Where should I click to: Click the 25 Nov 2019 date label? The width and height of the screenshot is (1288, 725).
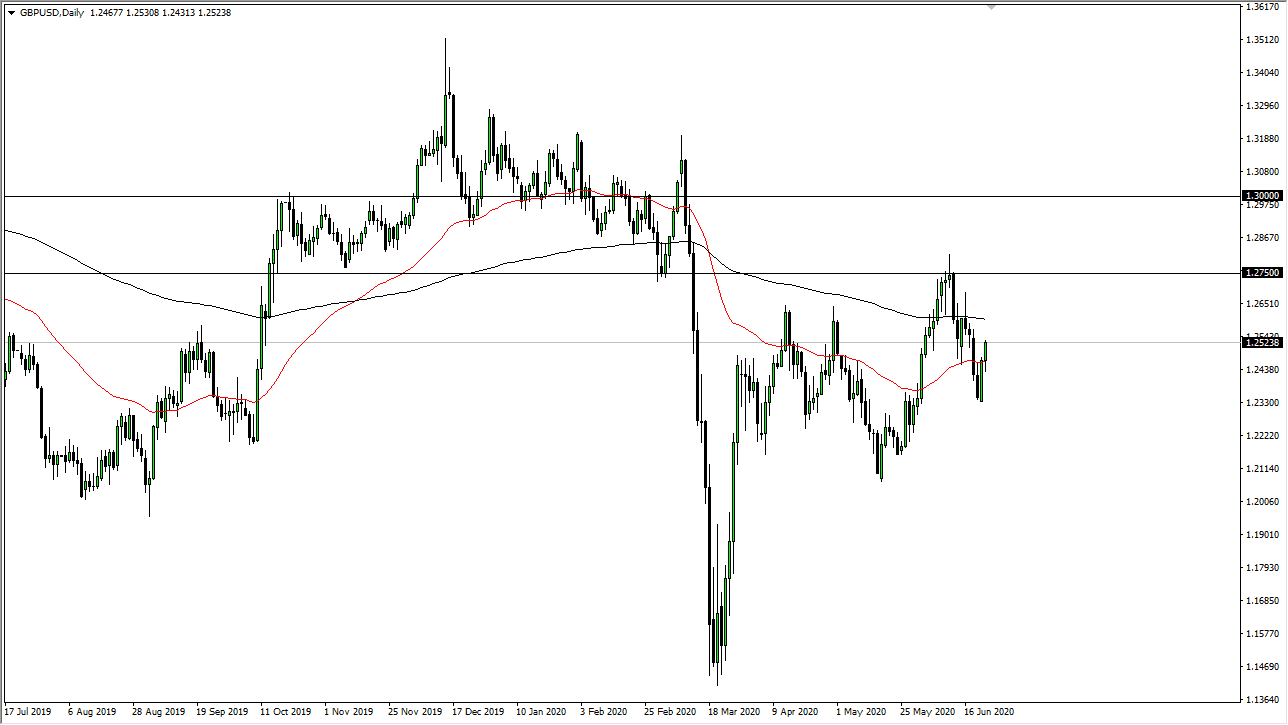[x=414, y=713]
